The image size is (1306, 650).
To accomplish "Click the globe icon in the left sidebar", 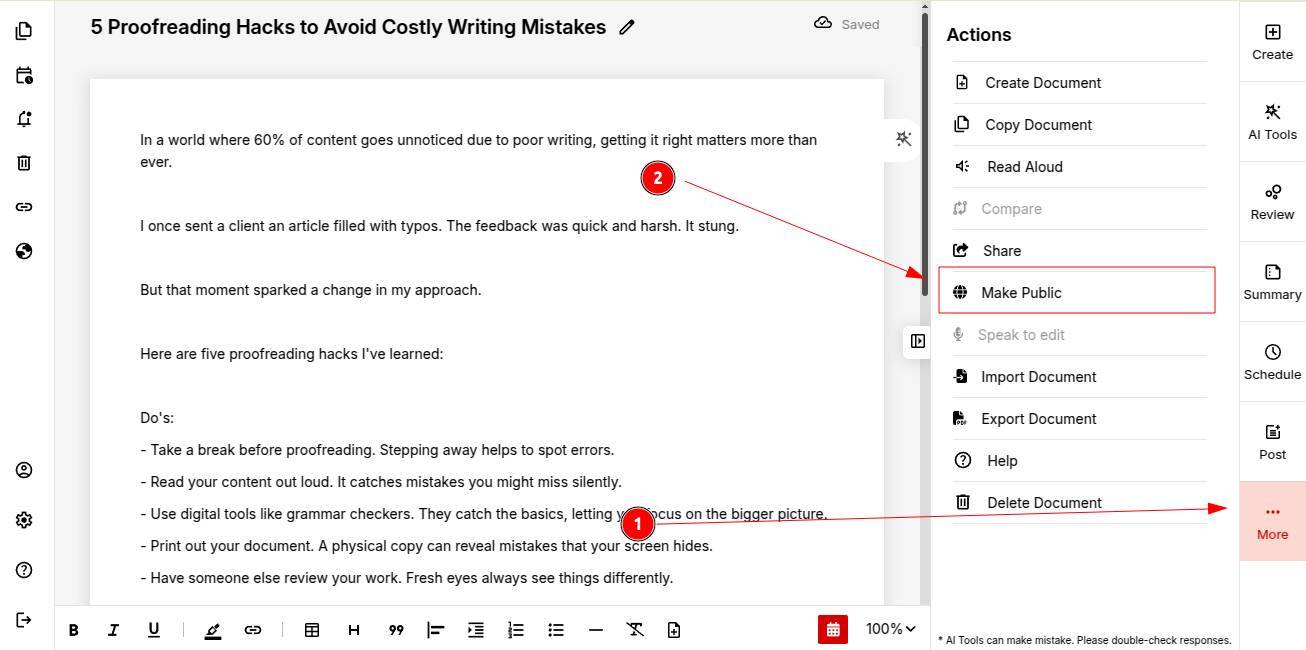I will tap(24, 251).
